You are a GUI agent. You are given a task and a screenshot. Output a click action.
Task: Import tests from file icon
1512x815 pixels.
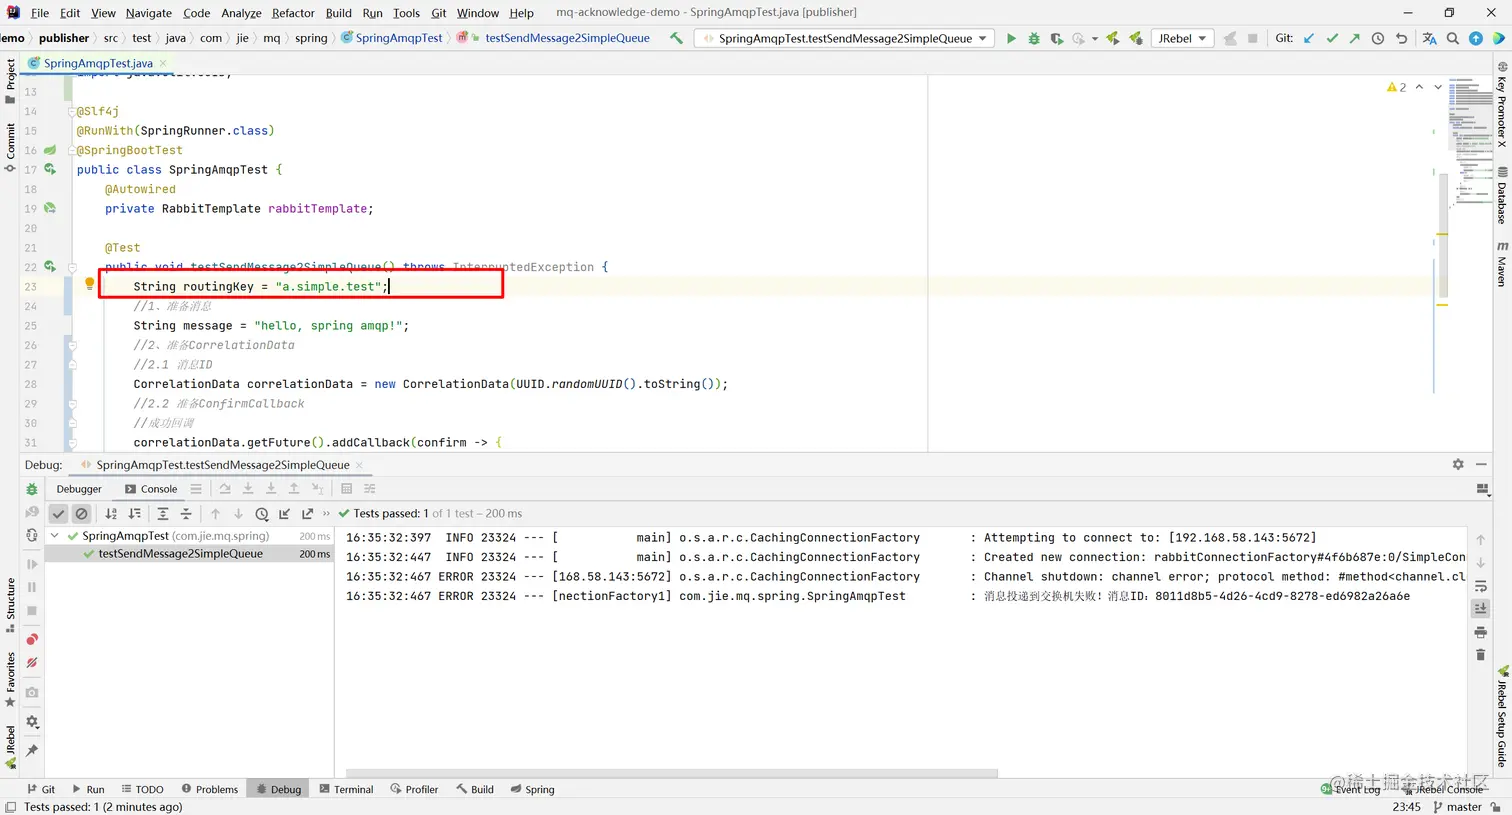point(285,513)
